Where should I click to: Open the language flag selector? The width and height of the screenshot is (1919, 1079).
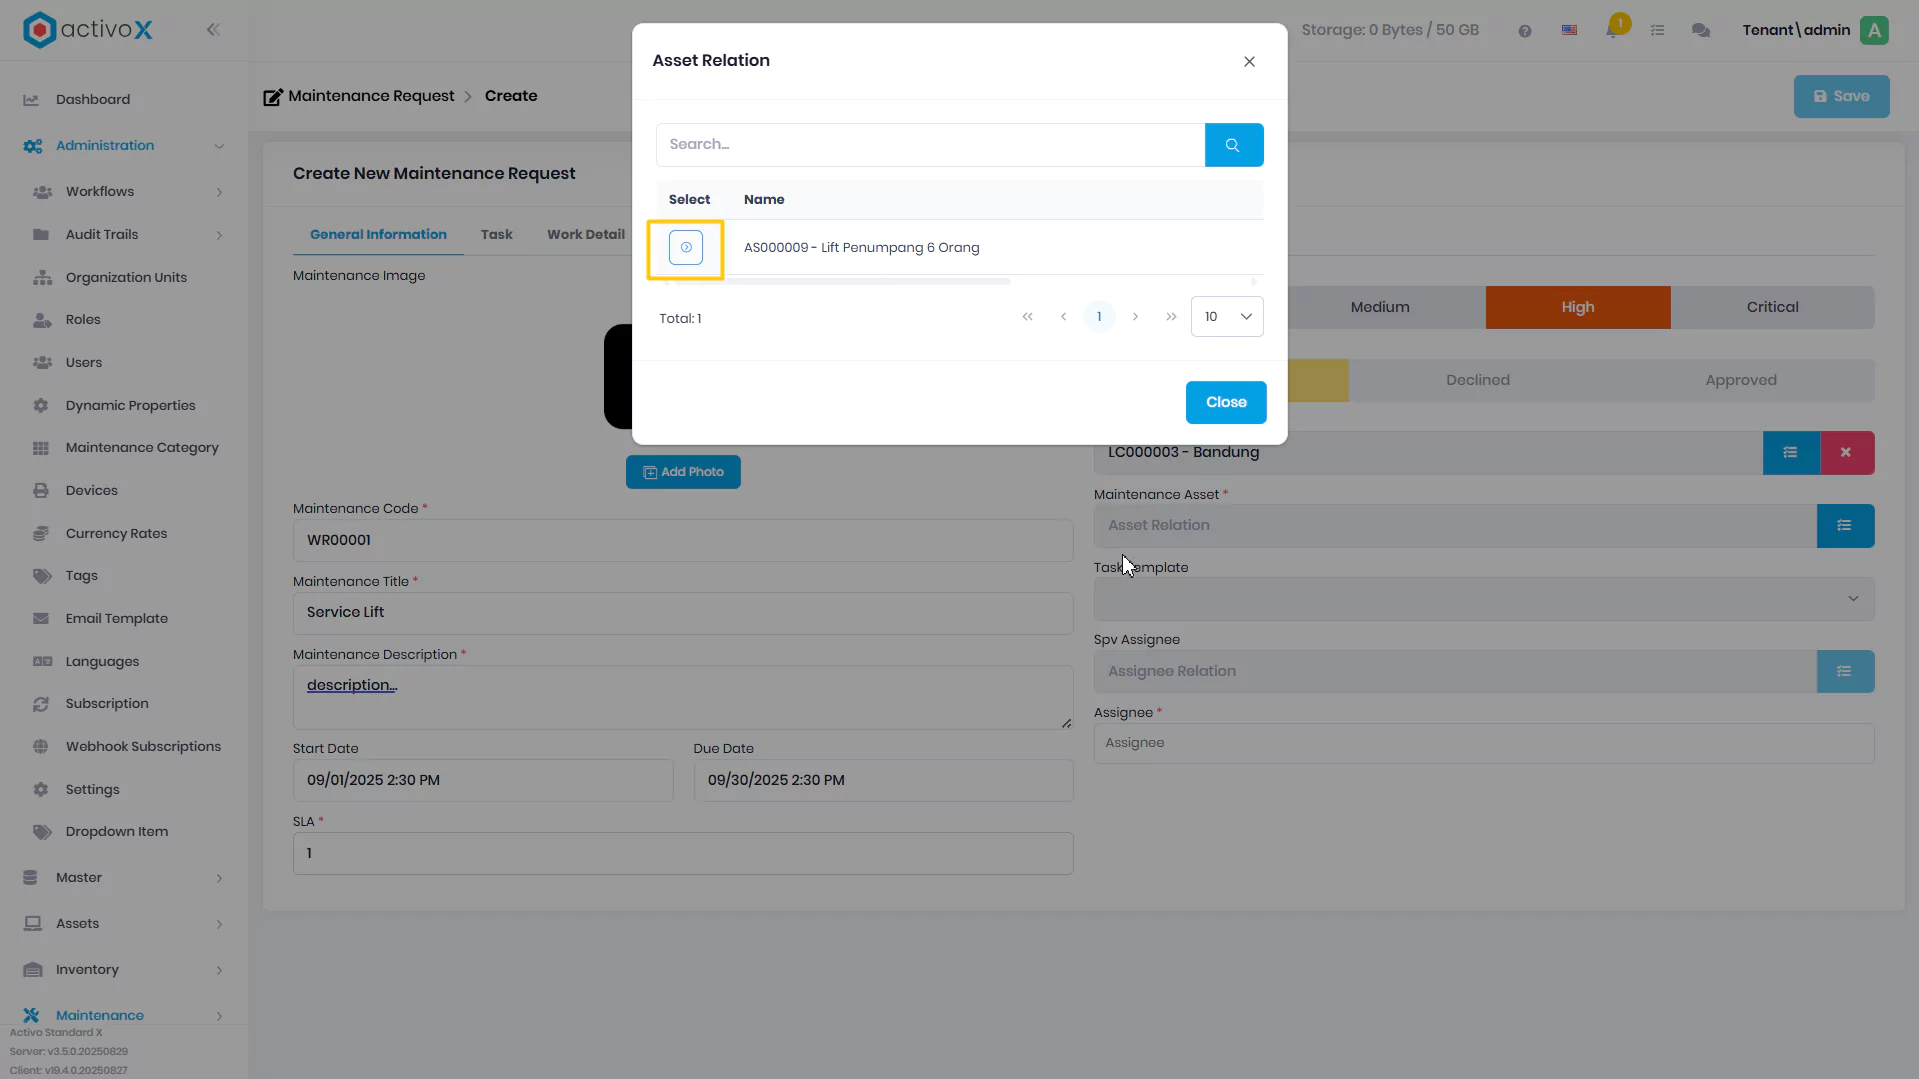click(x=1569, y=31)
